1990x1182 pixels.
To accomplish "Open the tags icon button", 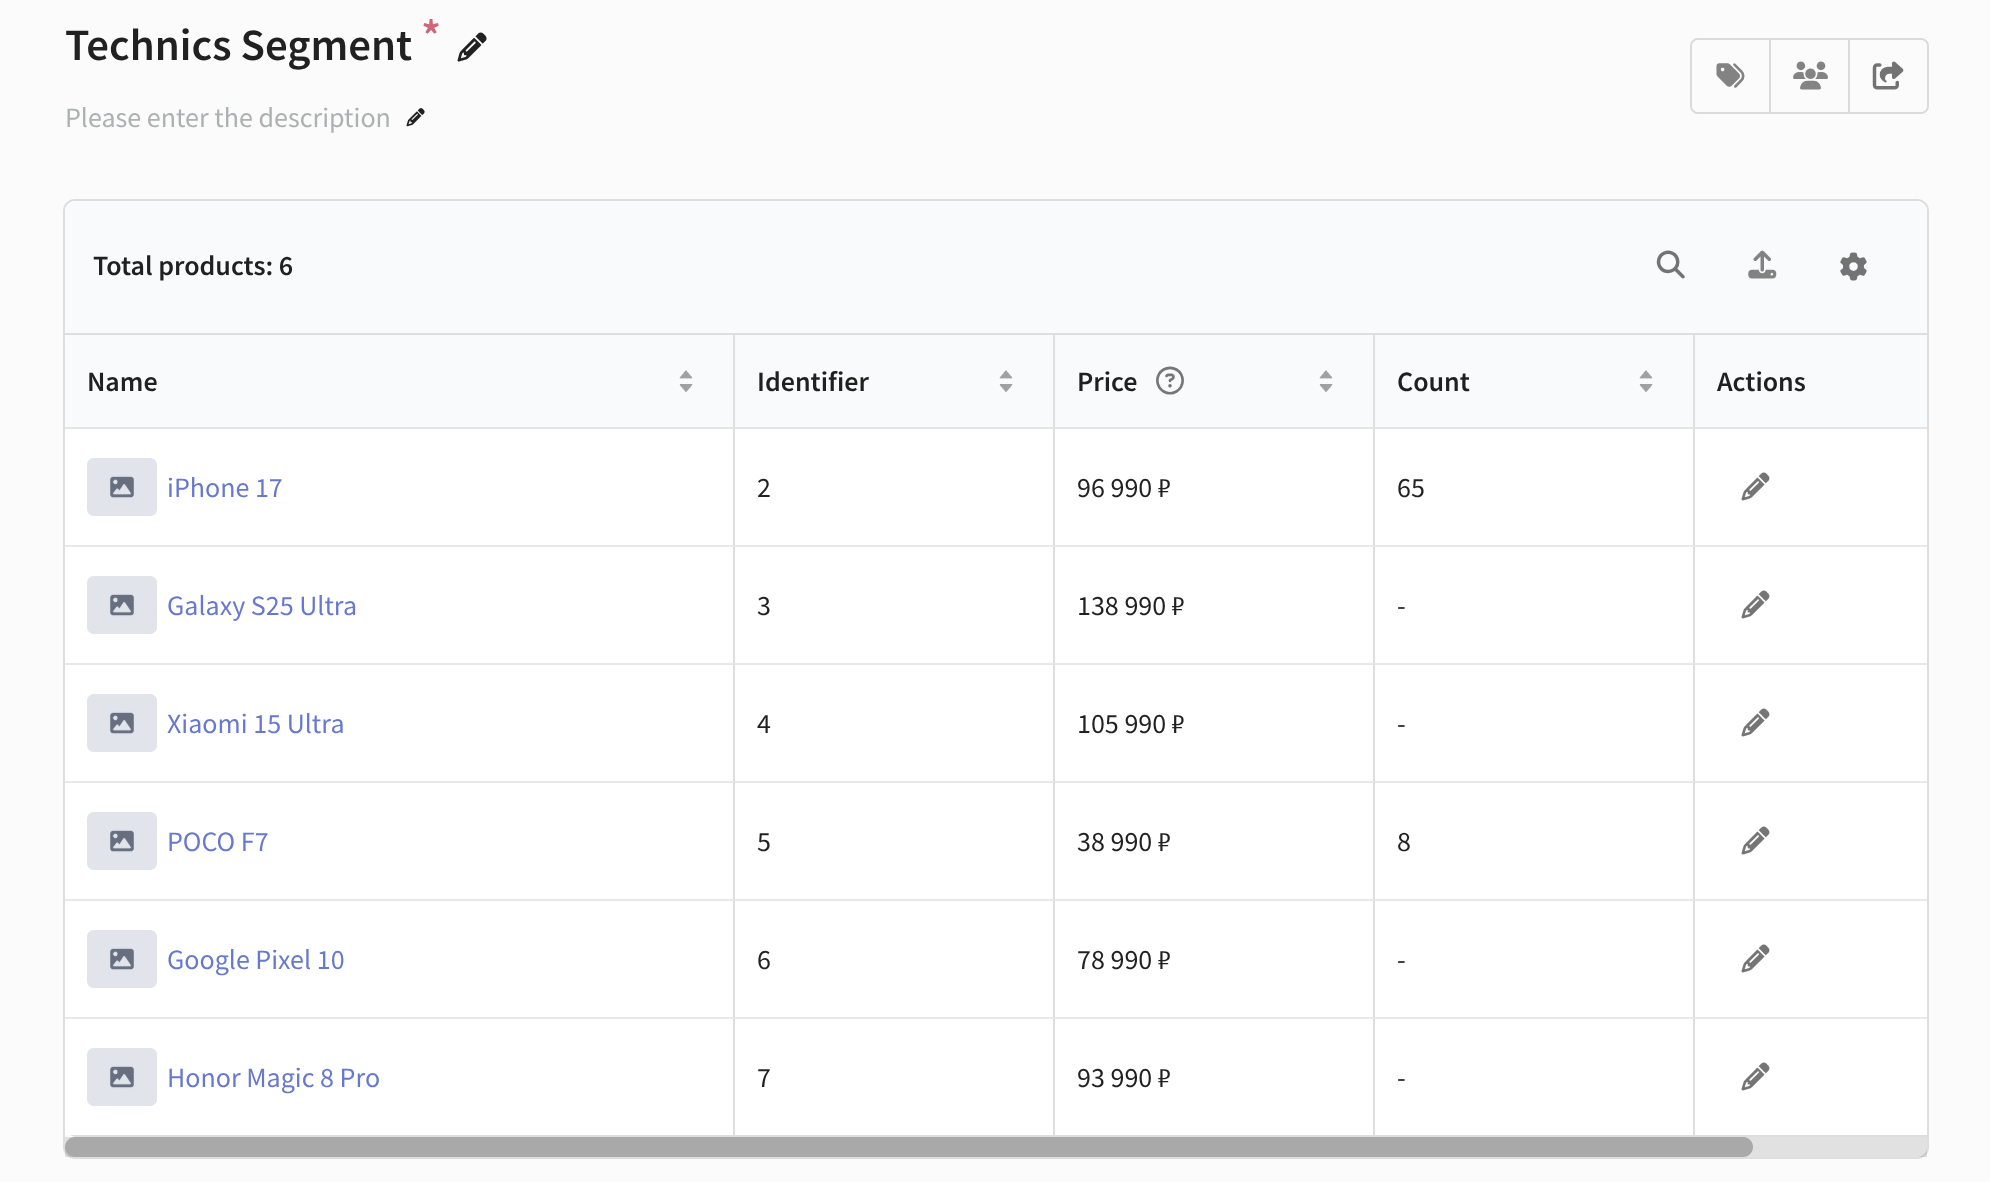I will pyautogui.click(x=1730, y=76).
